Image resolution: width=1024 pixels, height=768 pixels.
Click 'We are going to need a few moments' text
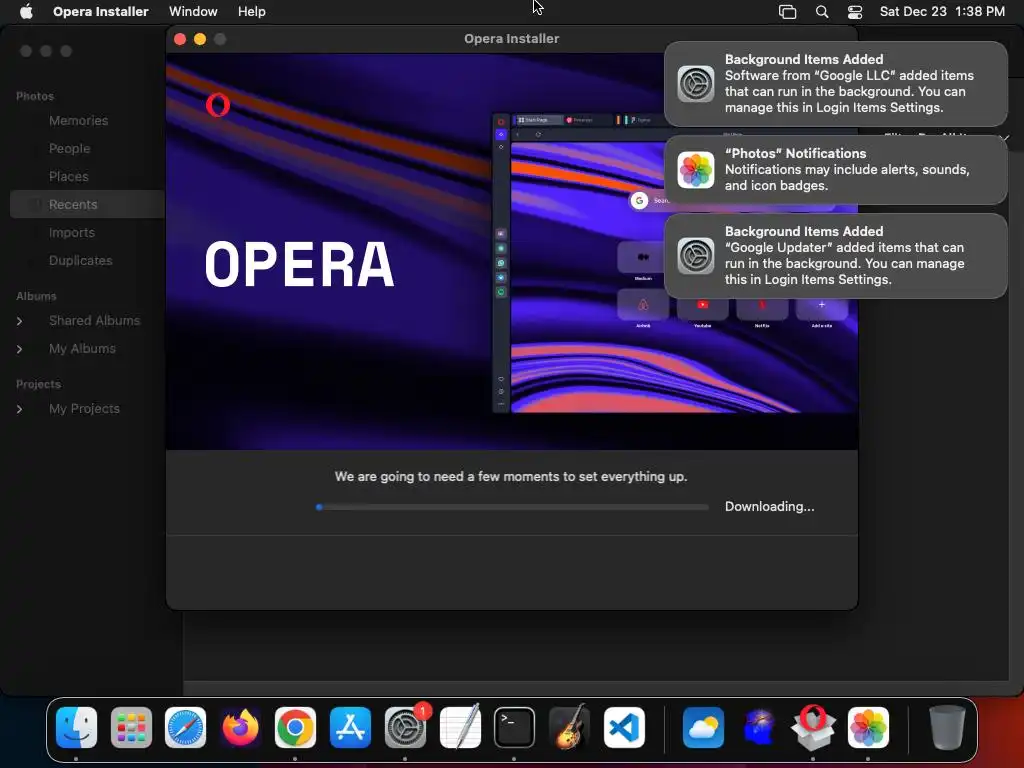[511, 477]
